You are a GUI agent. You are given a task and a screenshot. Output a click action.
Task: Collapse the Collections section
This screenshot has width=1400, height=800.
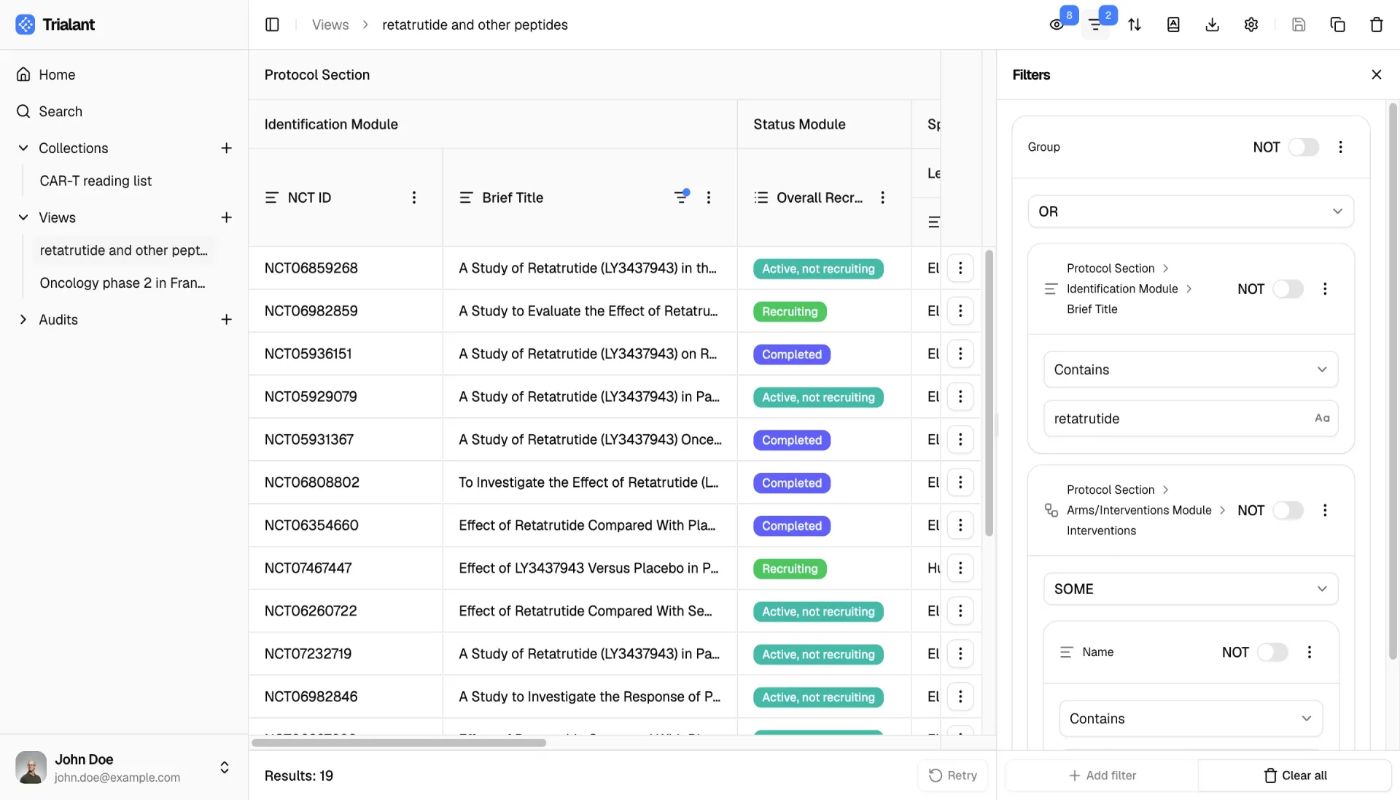(23, 148)
